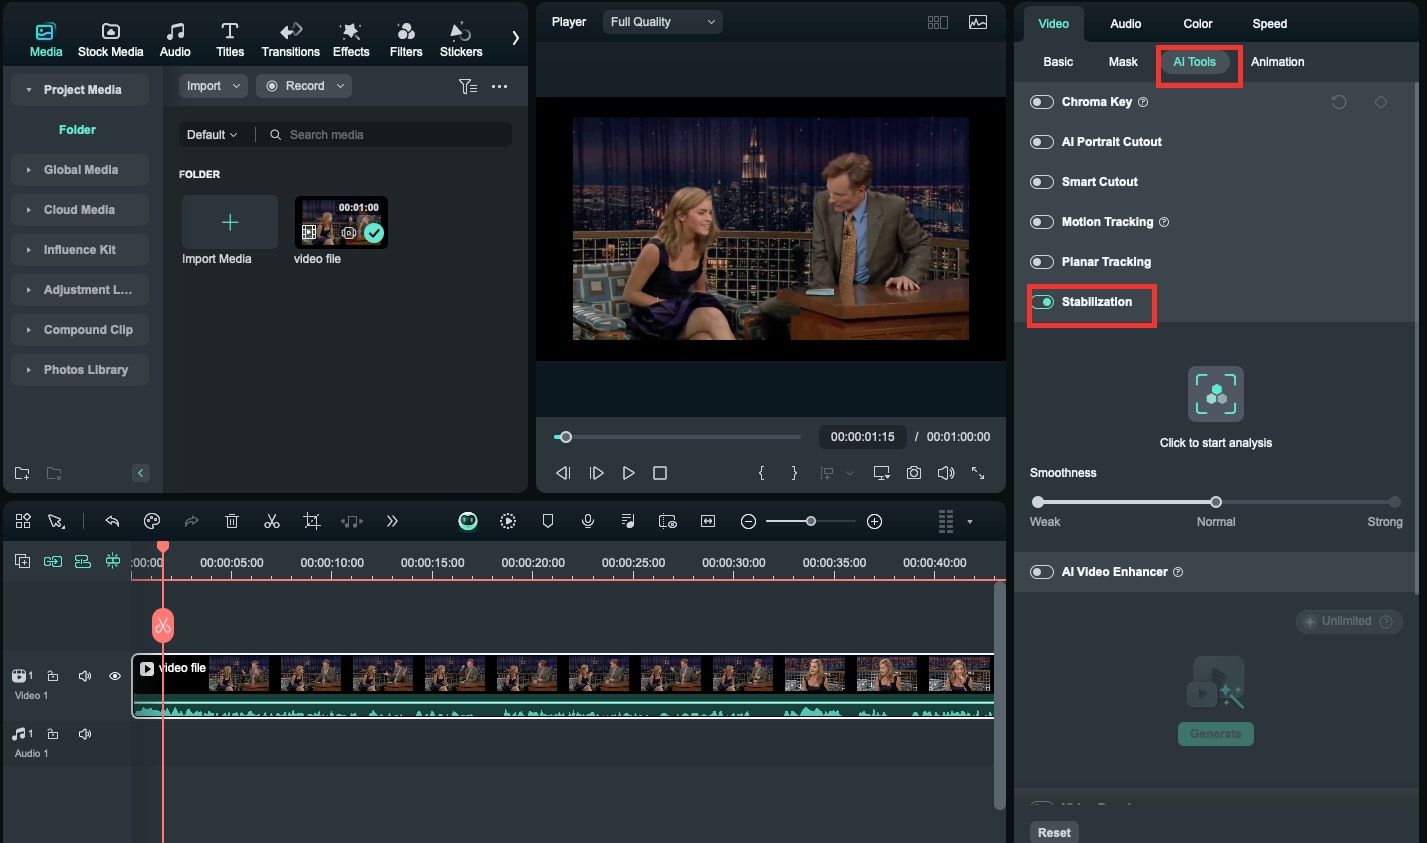Click the previous frame button in player
This screenshot has width=1427, height=843.
[564, 473]
